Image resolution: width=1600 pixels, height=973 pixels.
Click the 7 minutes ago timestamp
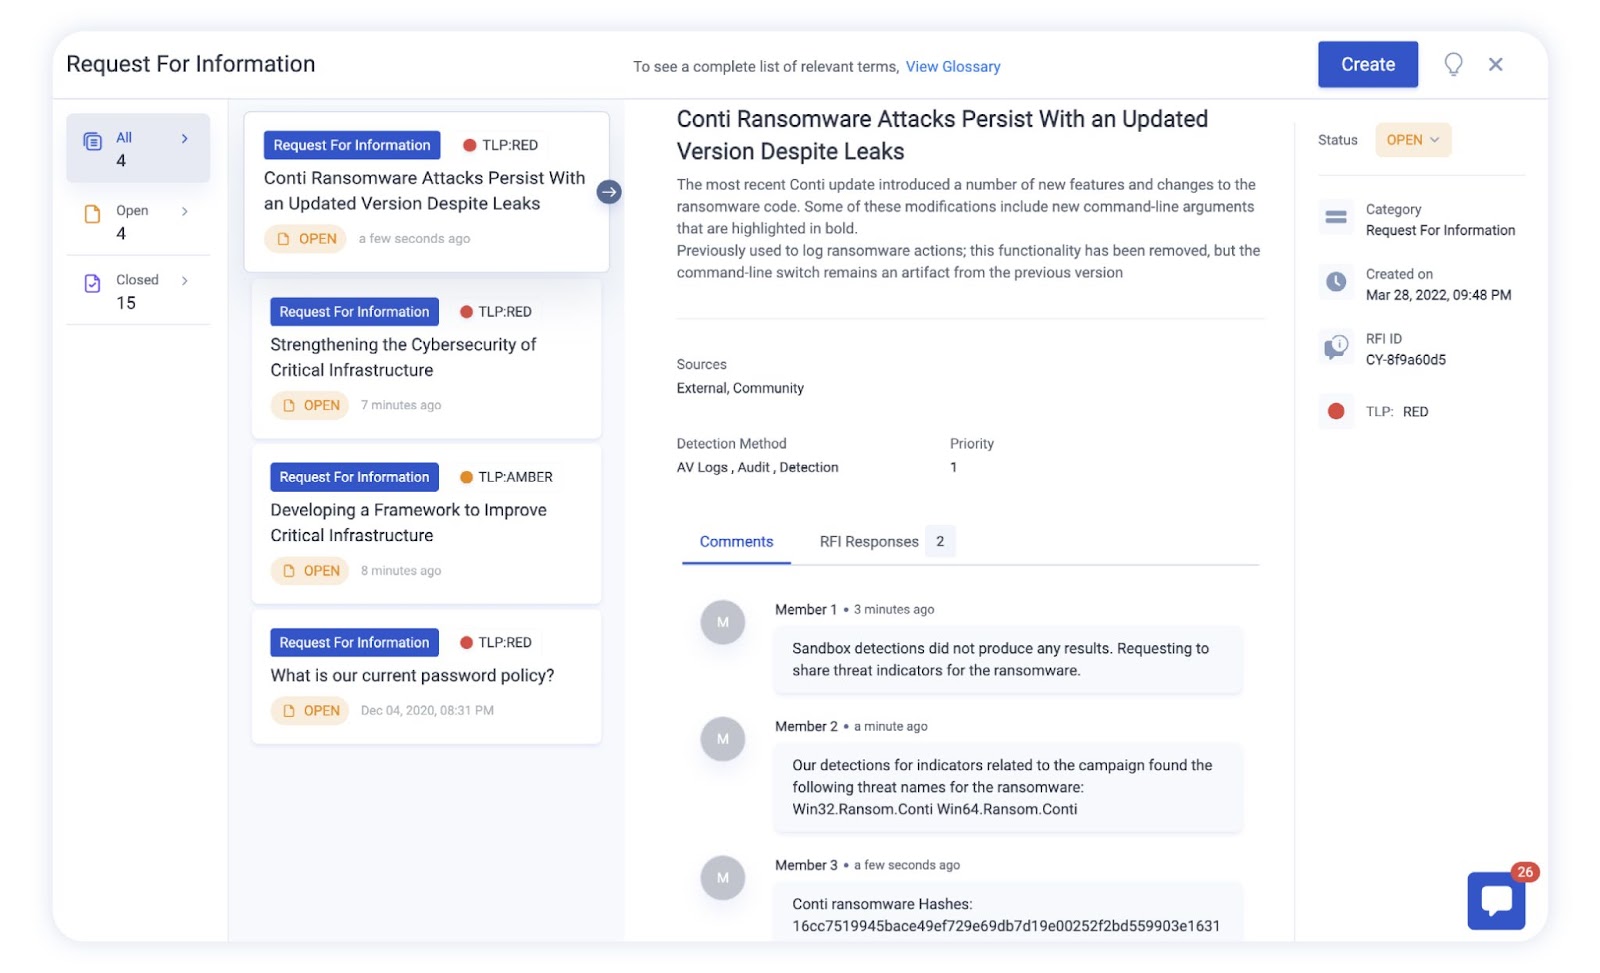[401, 405]
